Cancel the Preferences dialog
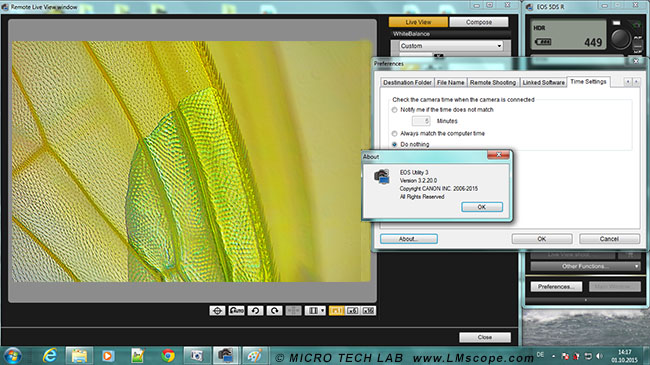 (609, 239)
